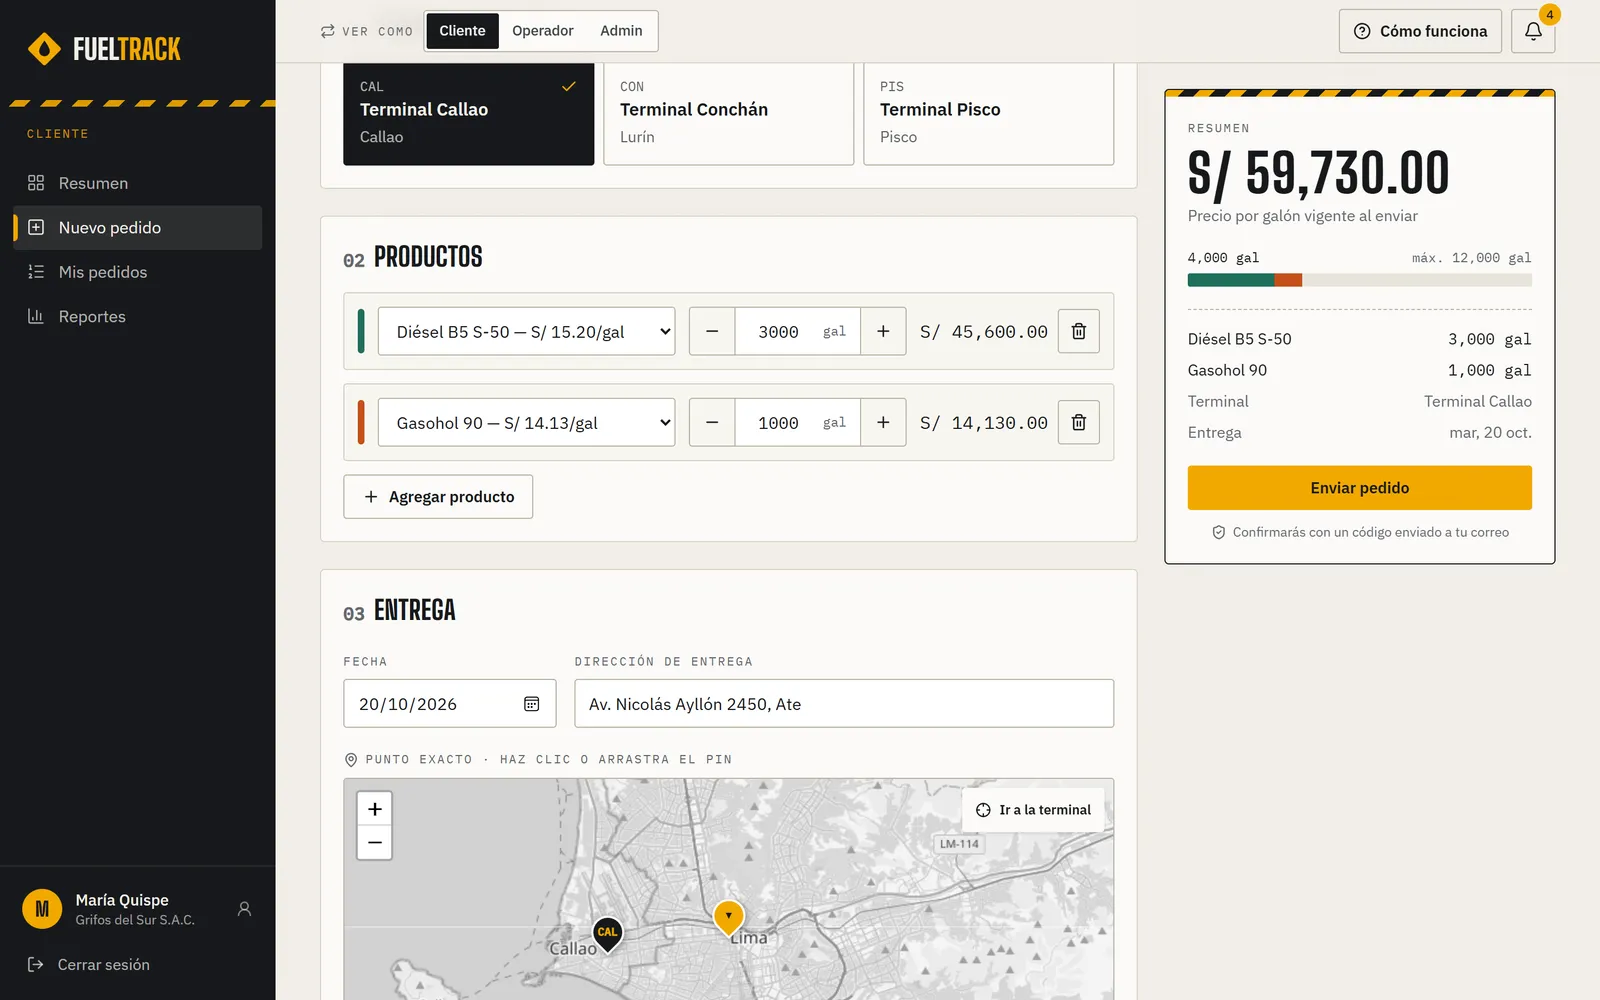
Task: Submit order with Enviar pedido
Action: point(1360,488)
